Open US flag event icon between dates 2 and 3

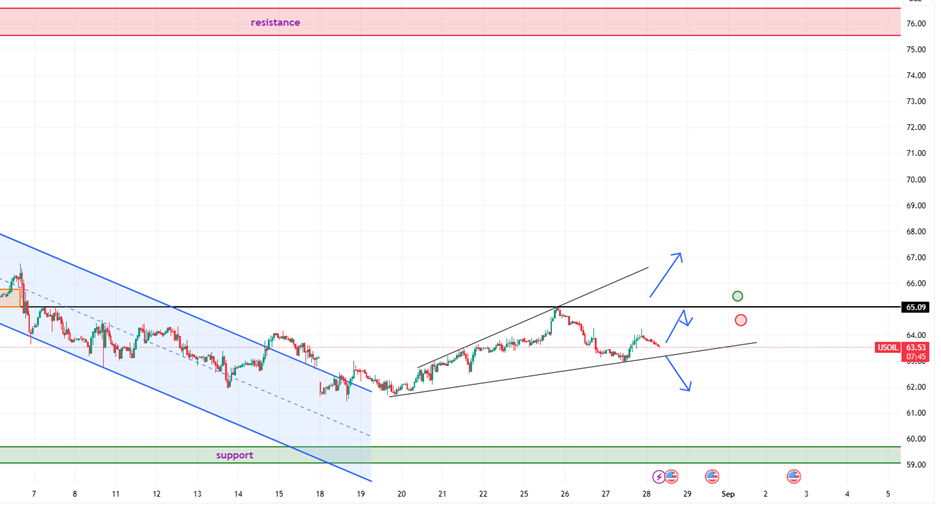(793, 477)
